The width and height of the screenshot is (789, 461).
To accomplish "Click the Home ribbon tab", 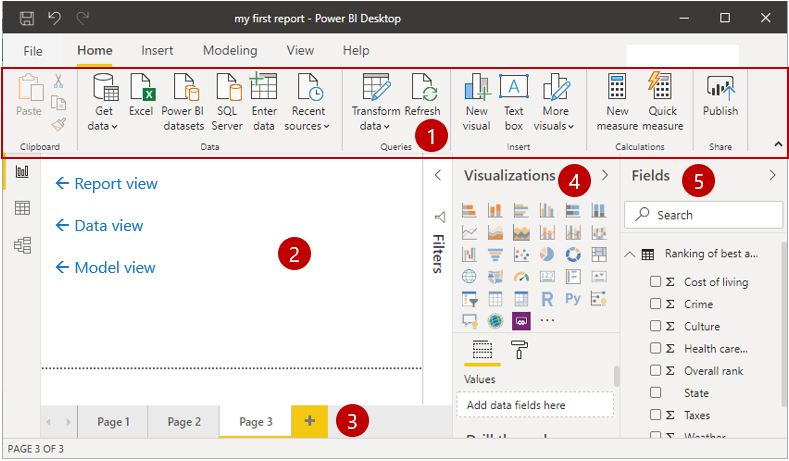I will pos(95,50).
